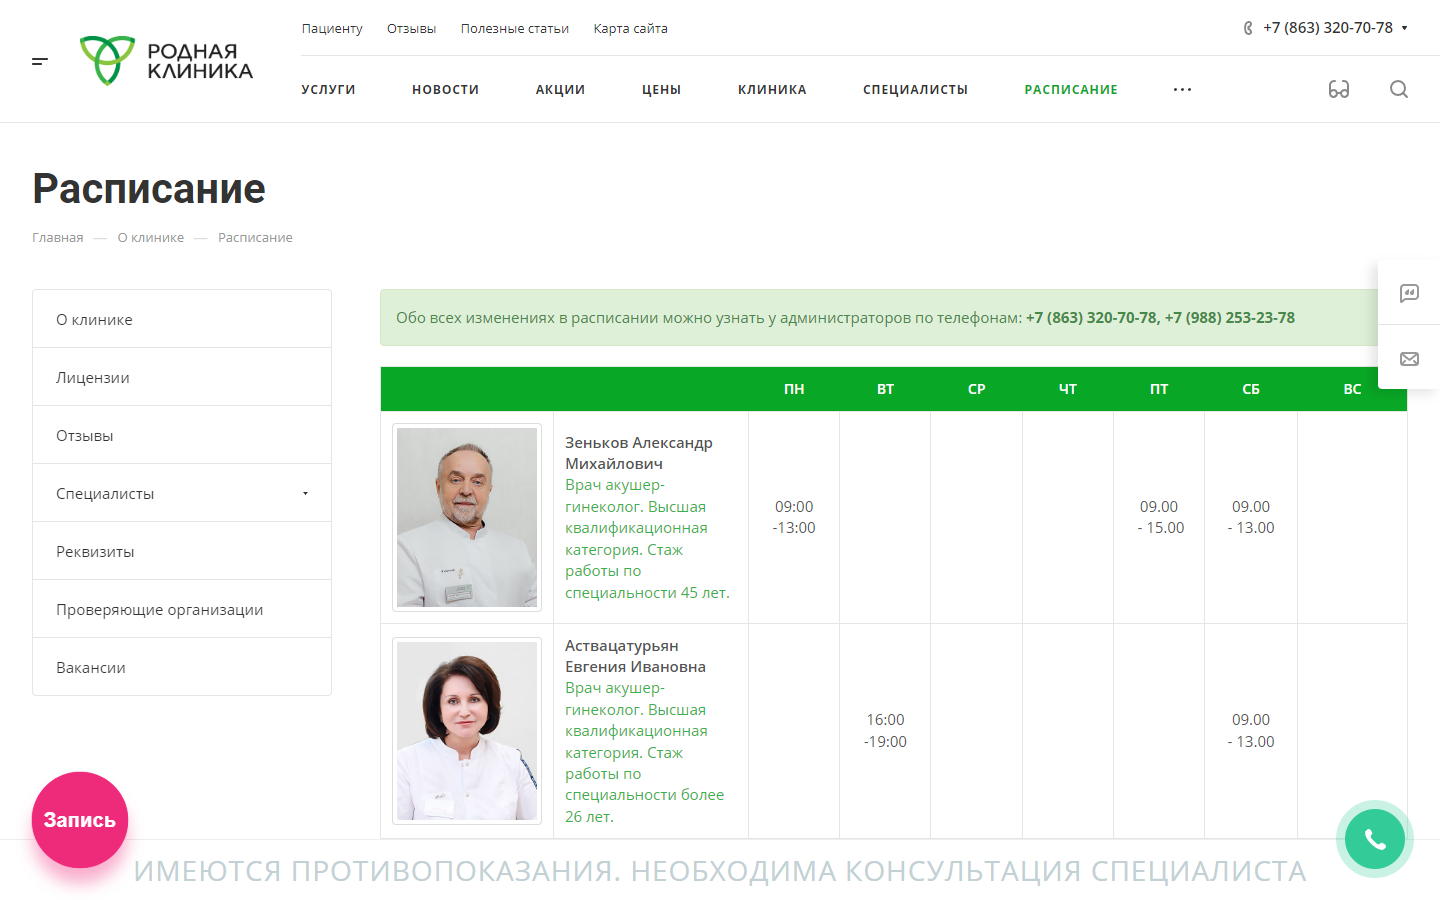The image size is (1440, 900).
Task: Select Лицензии in the sidebar
Action: [93, 378]
